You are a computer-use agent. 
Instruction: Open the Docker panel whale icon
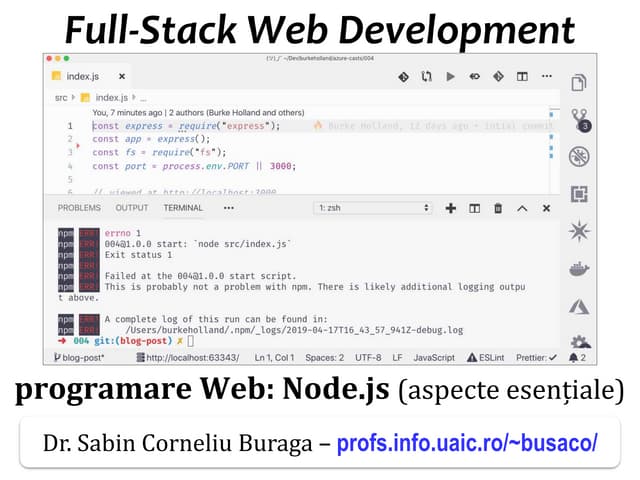[579, 269]
